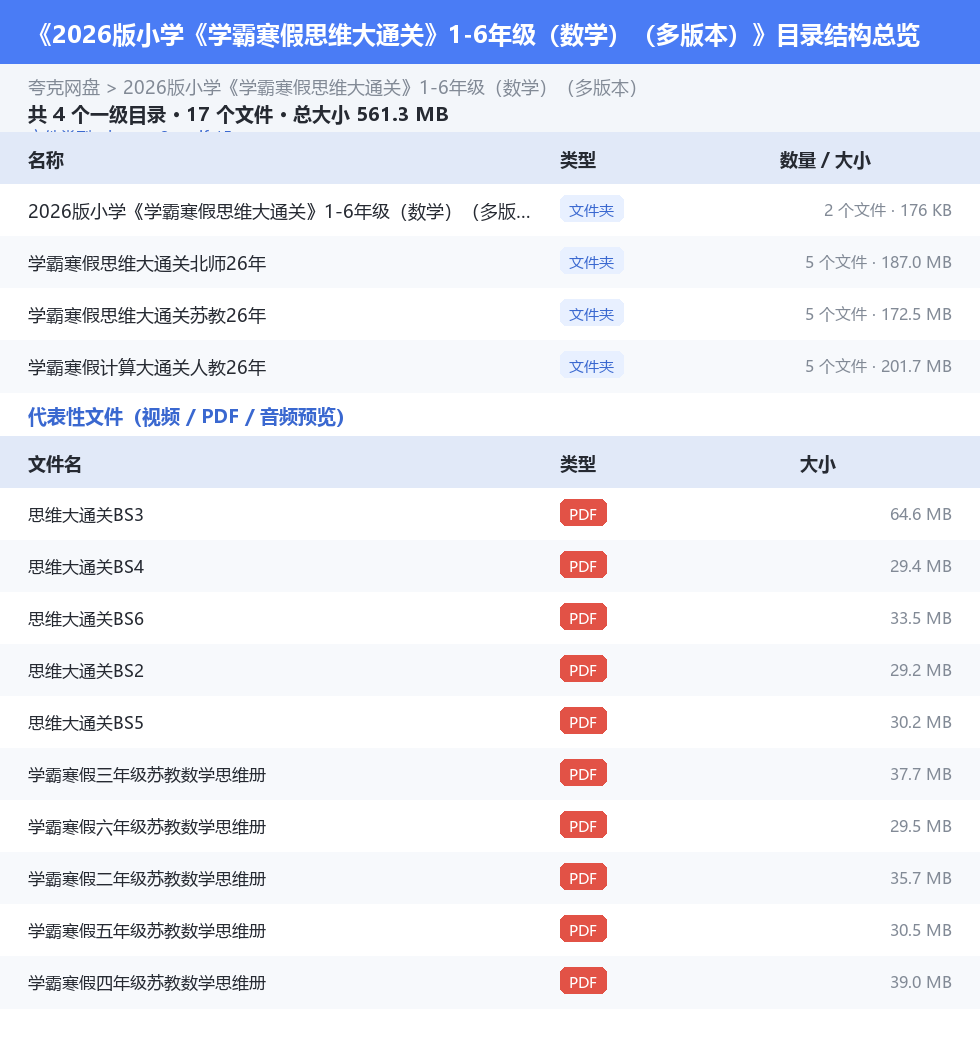
Task: Select file 学霸寒假五年级苏教数学思维册
Action: click(x=147, y=931)
